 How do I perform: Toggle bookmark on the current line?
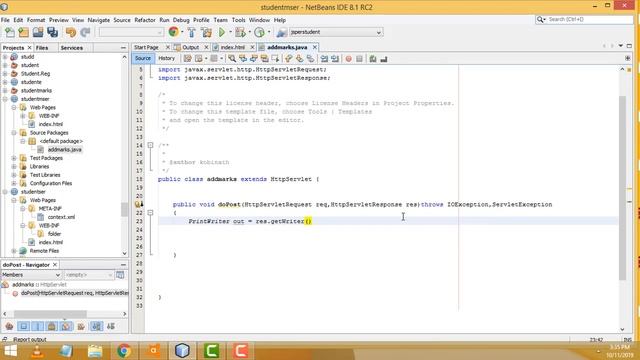point(311,59)
